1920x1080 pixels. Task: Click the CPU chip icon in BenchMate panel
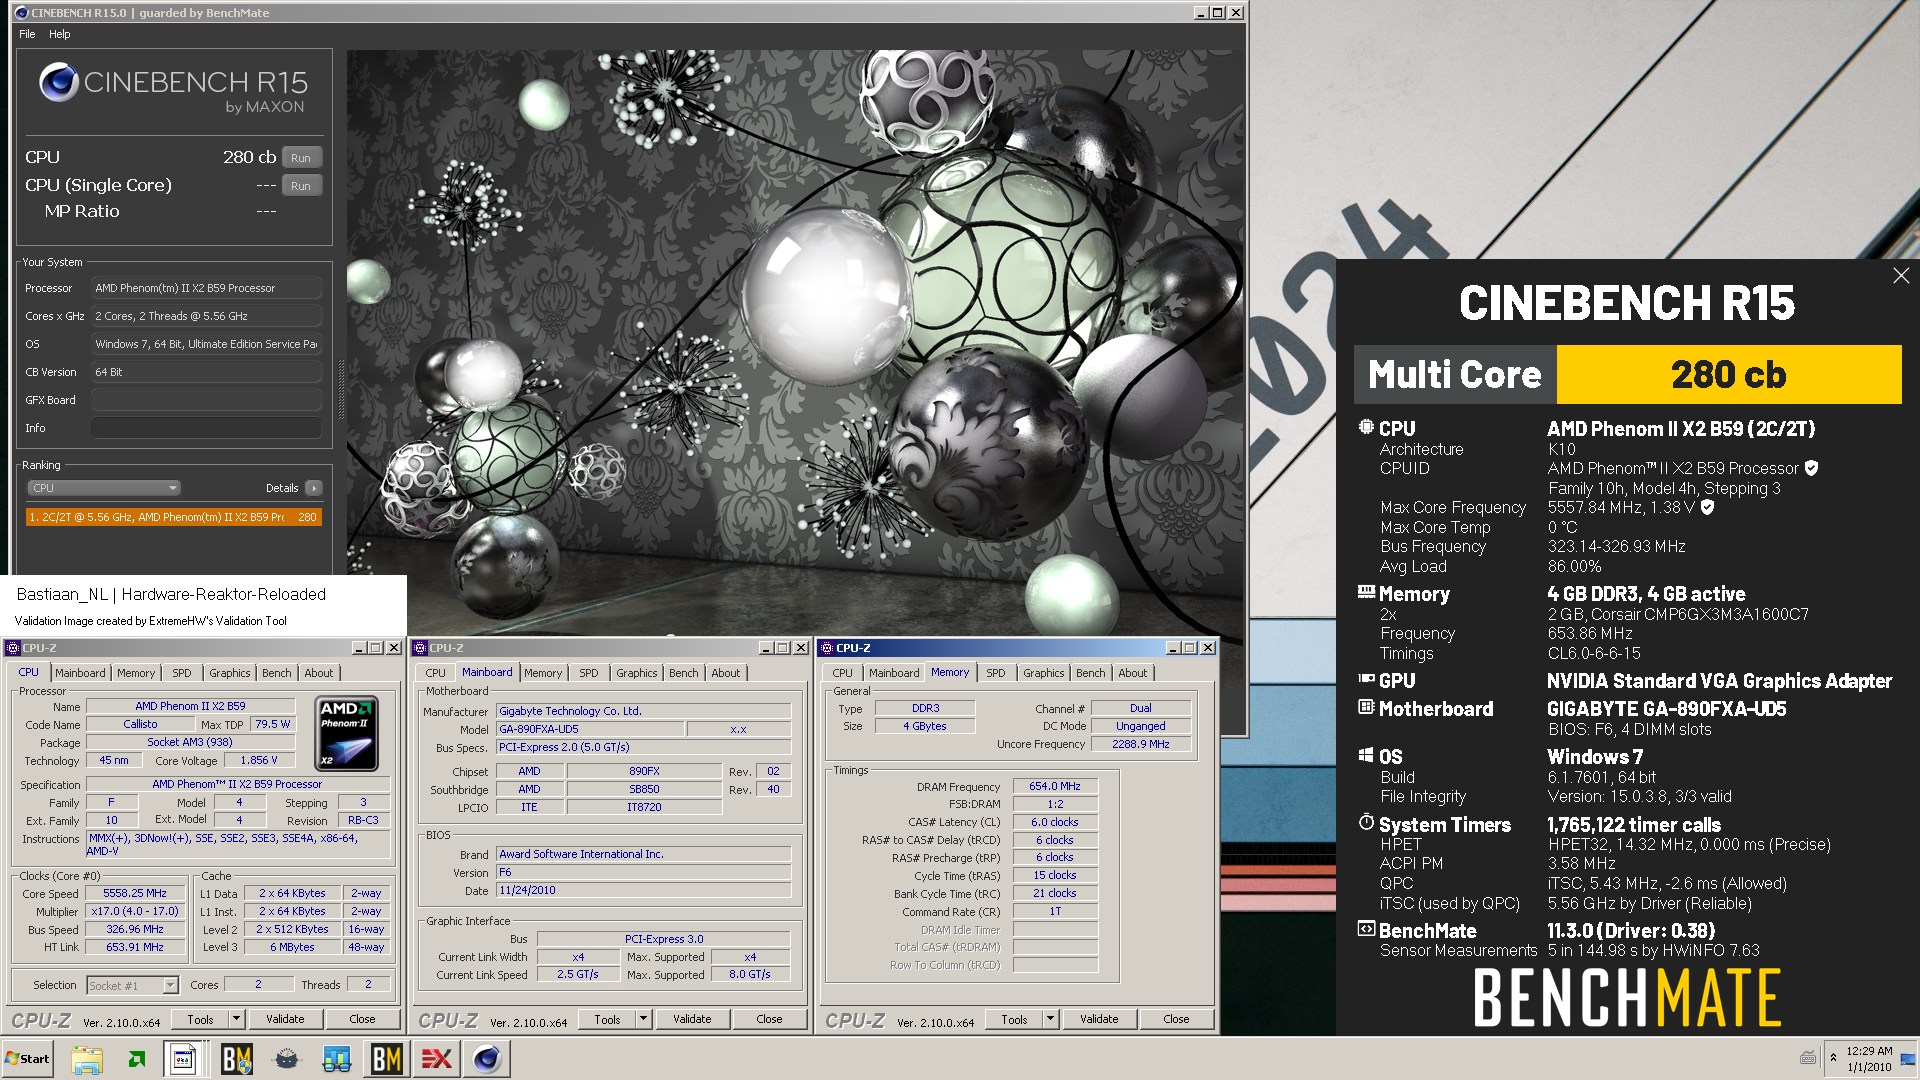(1366, 427)
